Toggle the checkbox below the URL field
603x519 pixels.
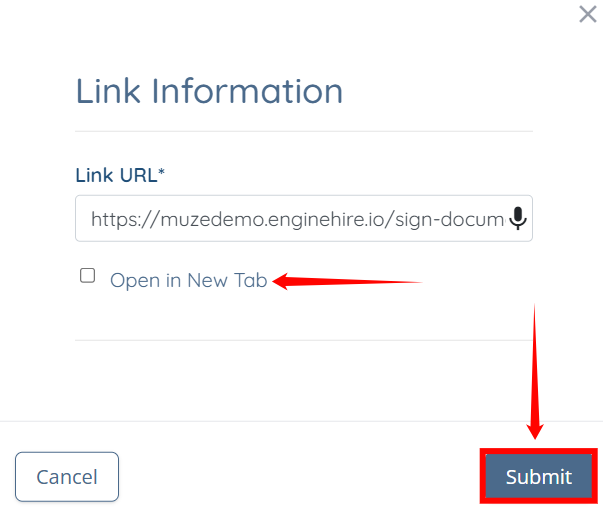point(87,276)
